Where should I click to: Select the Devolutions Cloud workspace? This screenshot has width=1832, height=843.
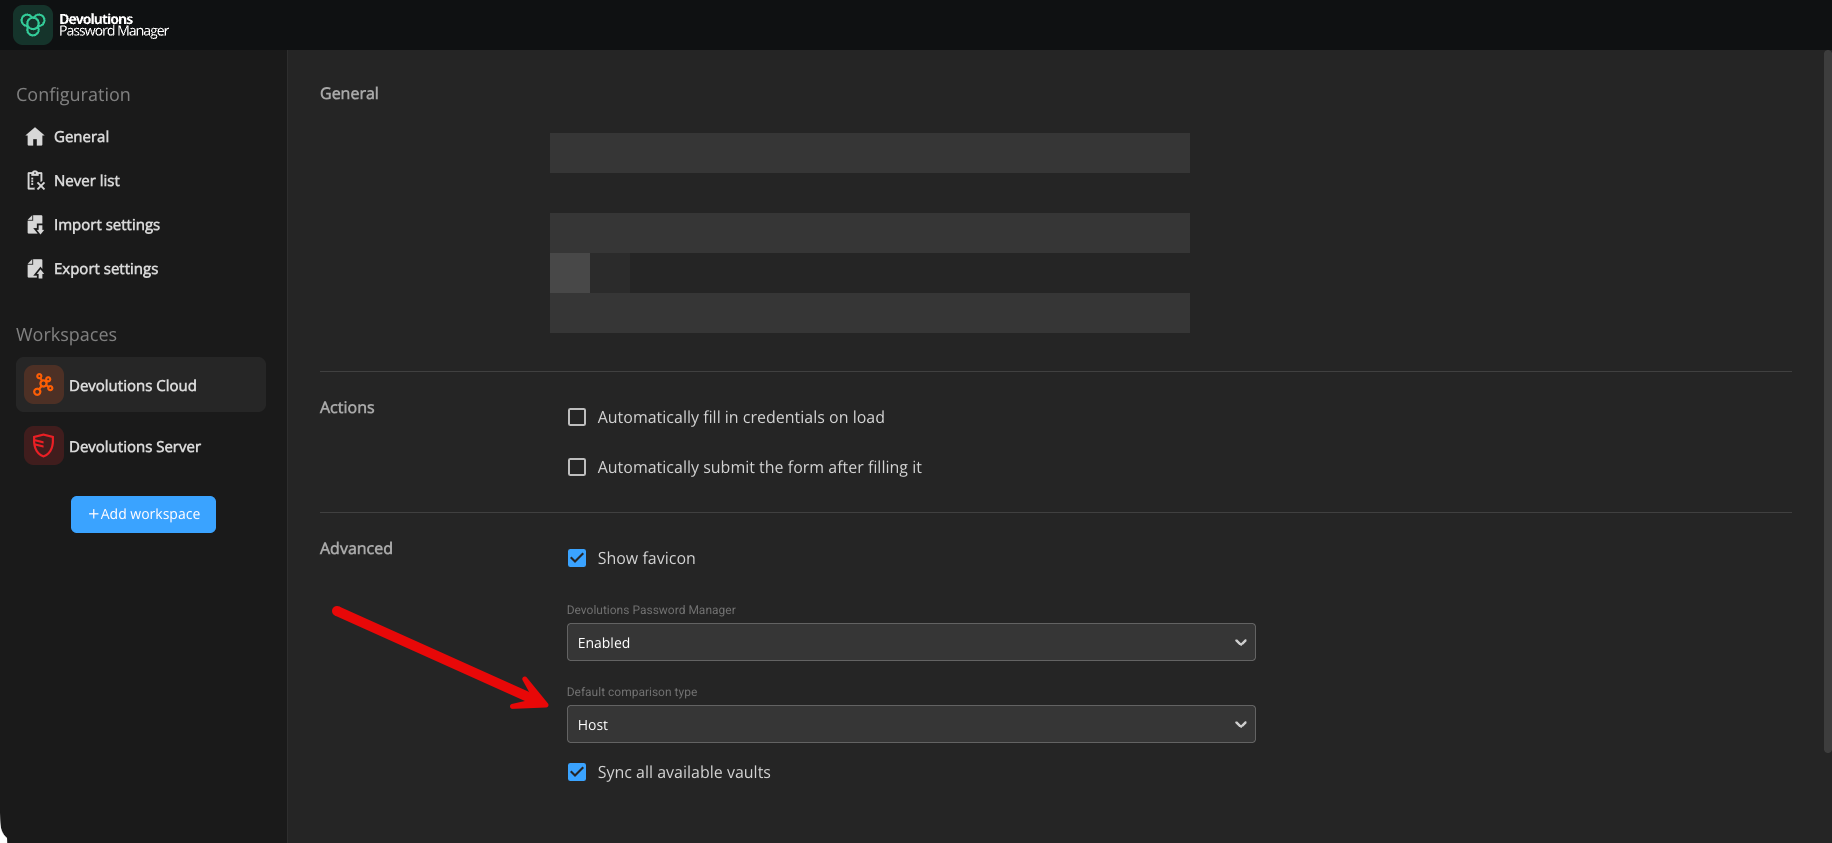(x=141, y=385)
